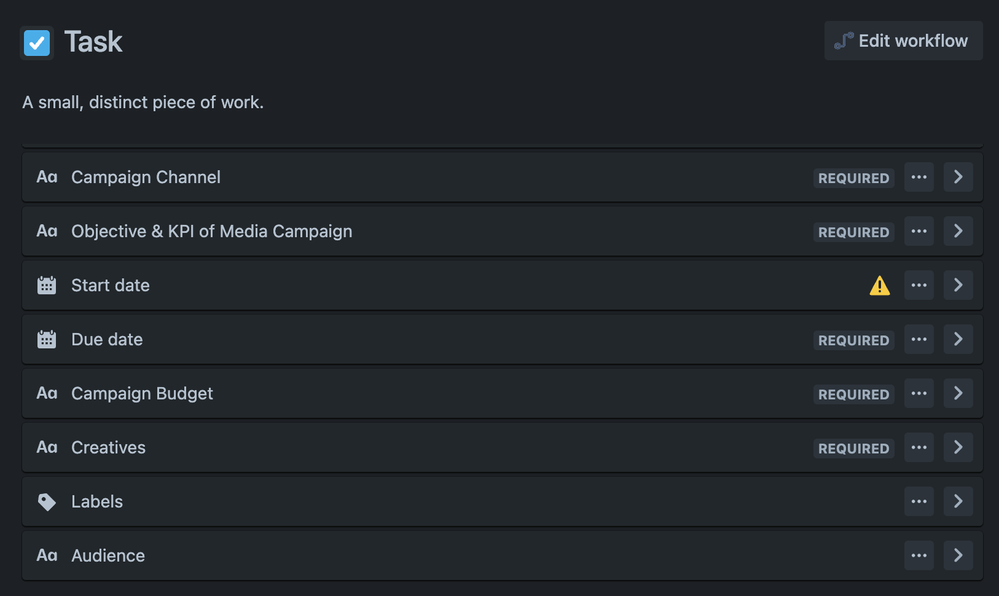Screen dimensions: 999x596
Task: Click the REQUIRED badge on Campaign Budget
Action: click(854, 395)
